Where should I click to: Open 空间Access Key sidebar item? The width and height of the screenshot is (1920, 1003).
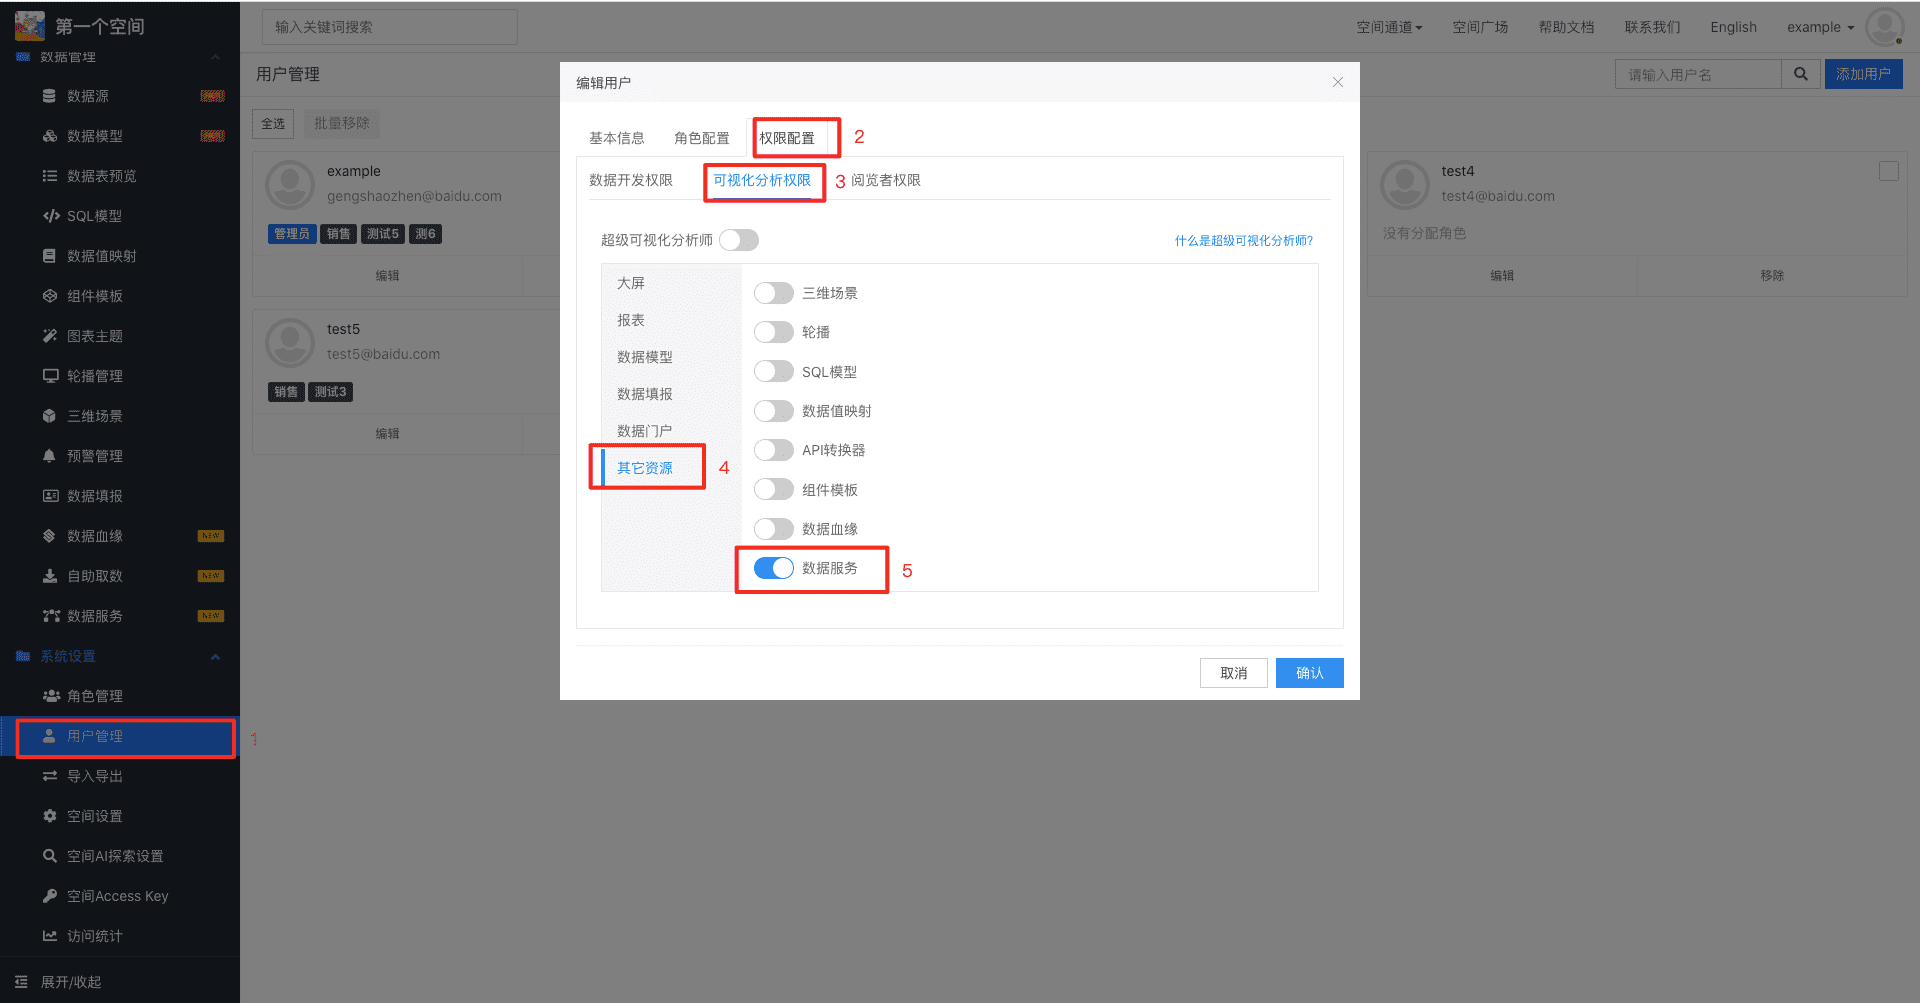tap(117, 896)
